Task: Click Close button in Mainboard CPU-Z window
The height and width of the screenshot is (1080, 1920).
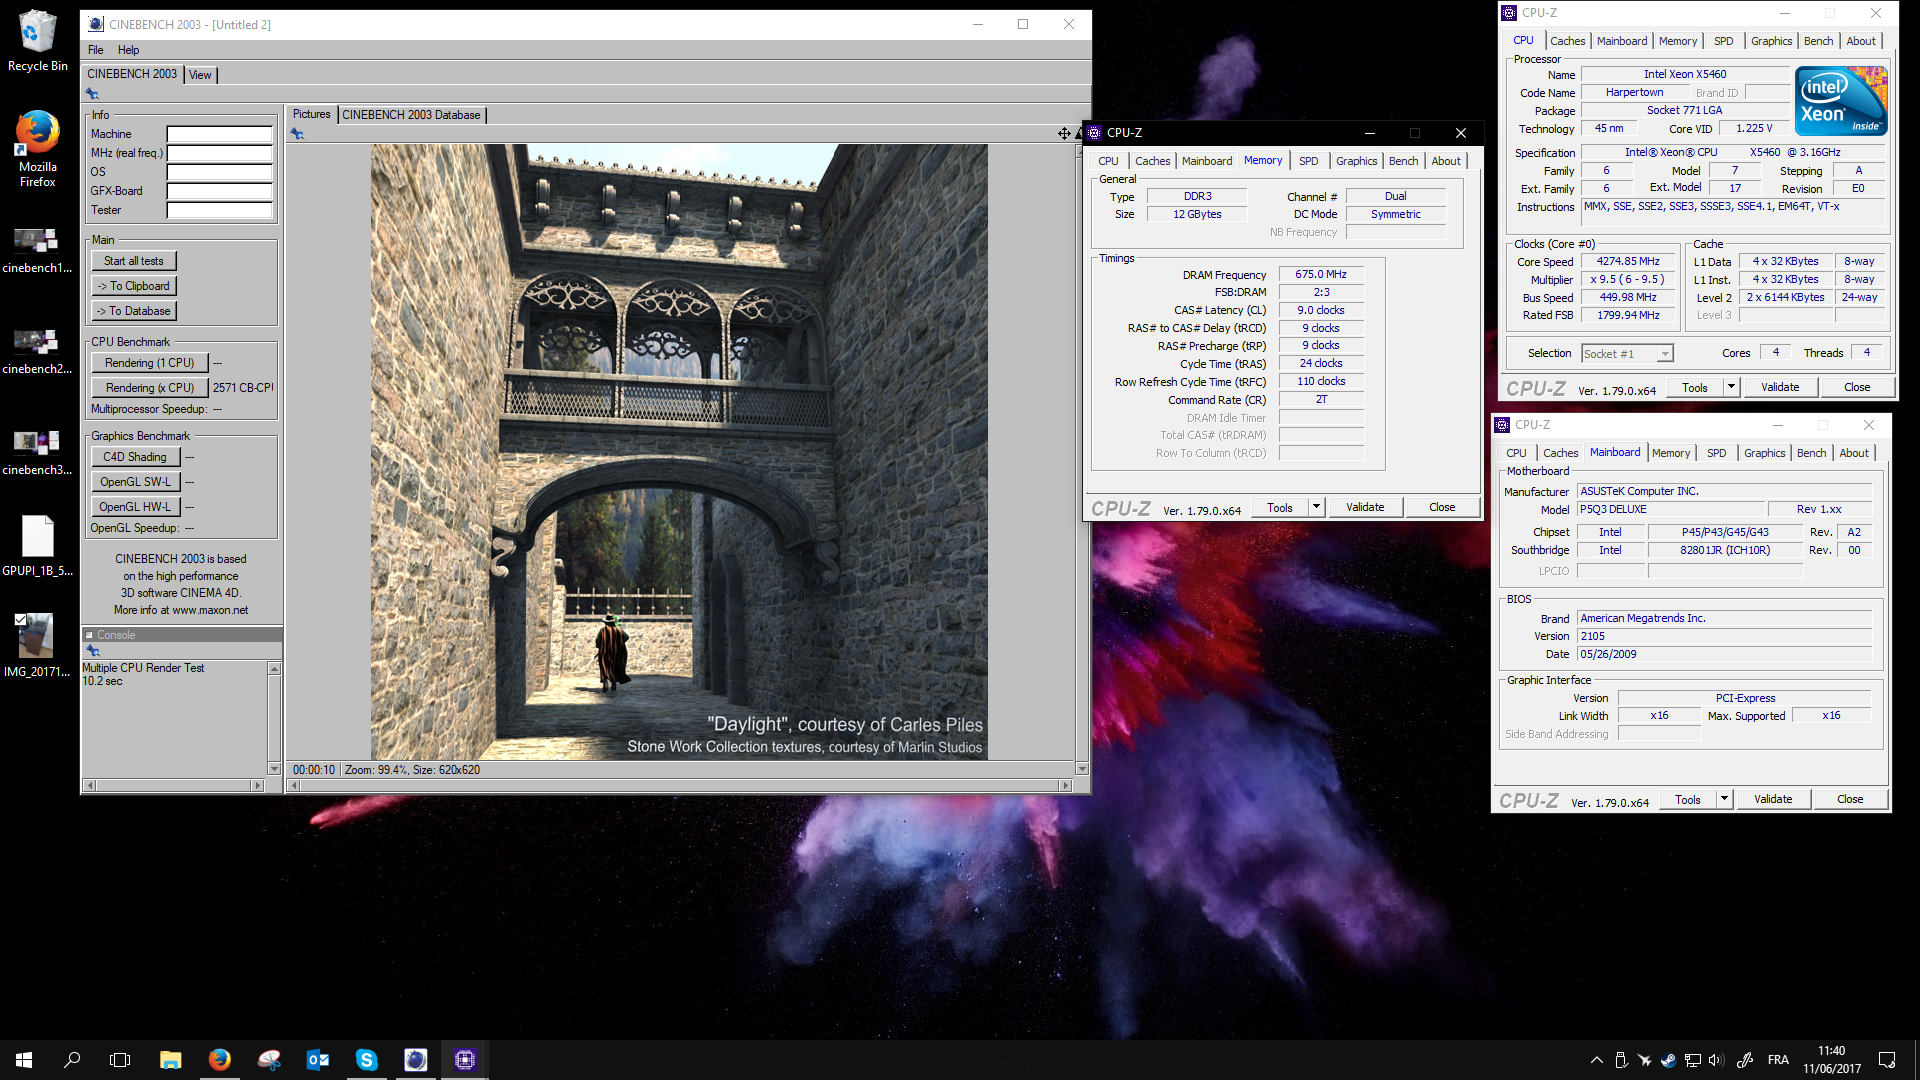Action: click(x=1850, y=799)
